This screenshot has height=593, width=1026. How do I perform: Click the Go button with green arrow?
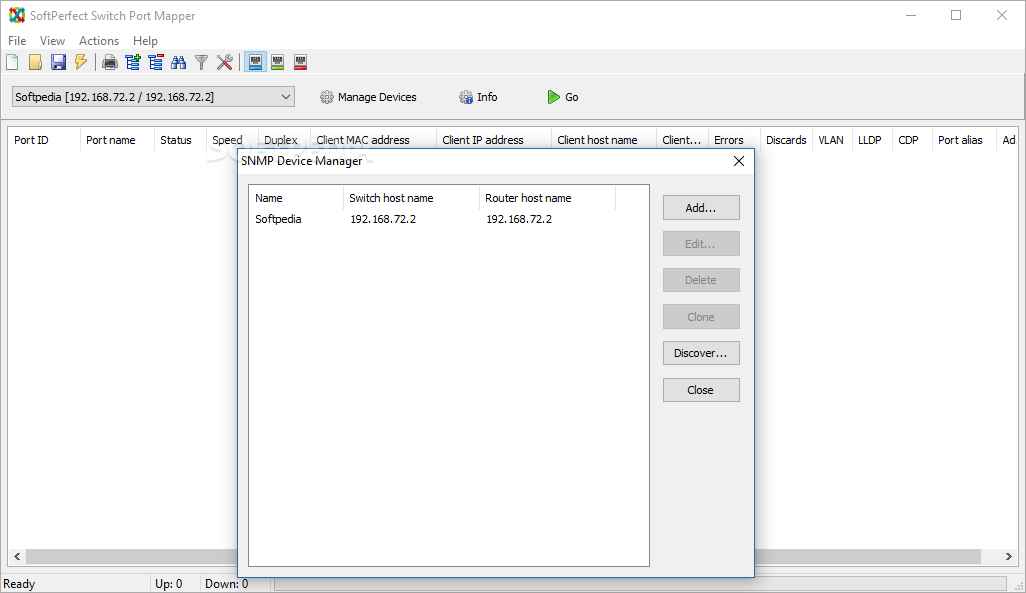click(563, 97)
